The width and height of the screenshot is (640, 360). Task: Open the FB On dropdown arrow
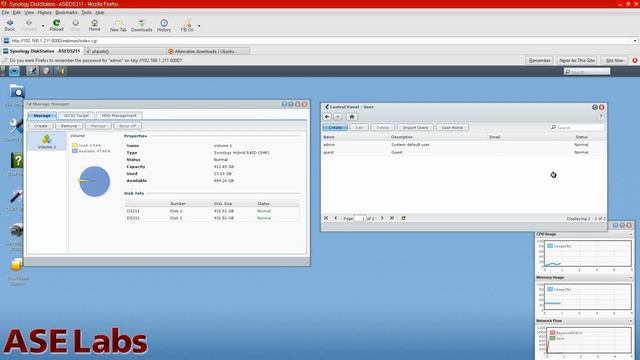point(199,26)
